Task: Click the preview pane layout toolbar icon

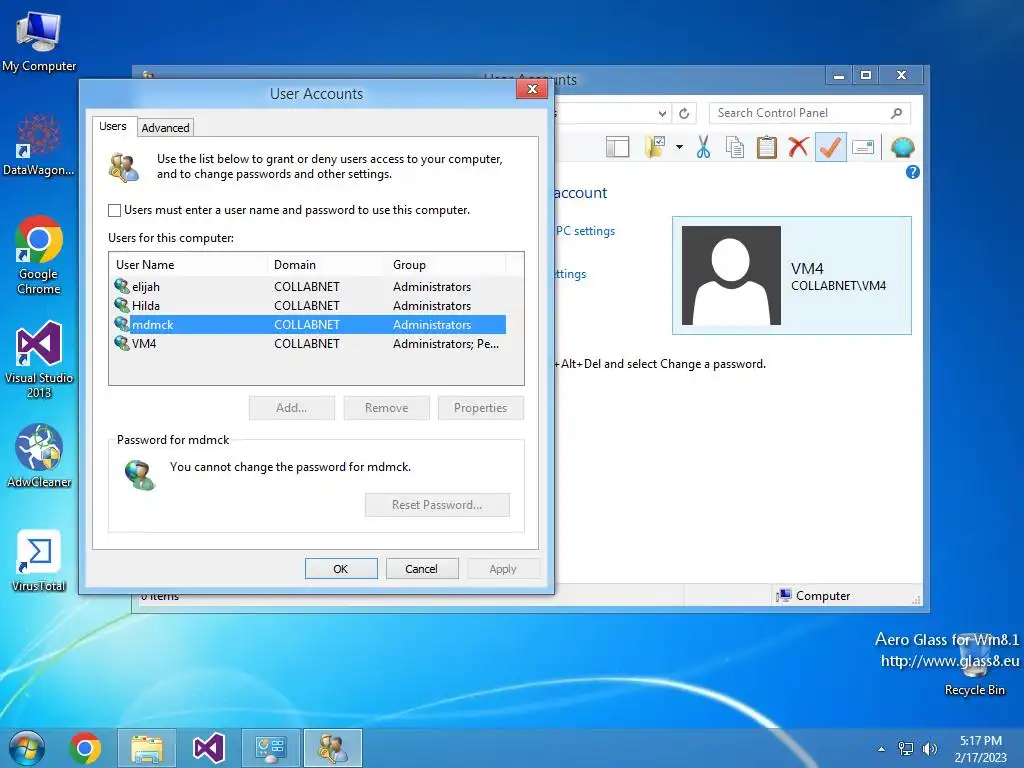Action: pos(617,147)
